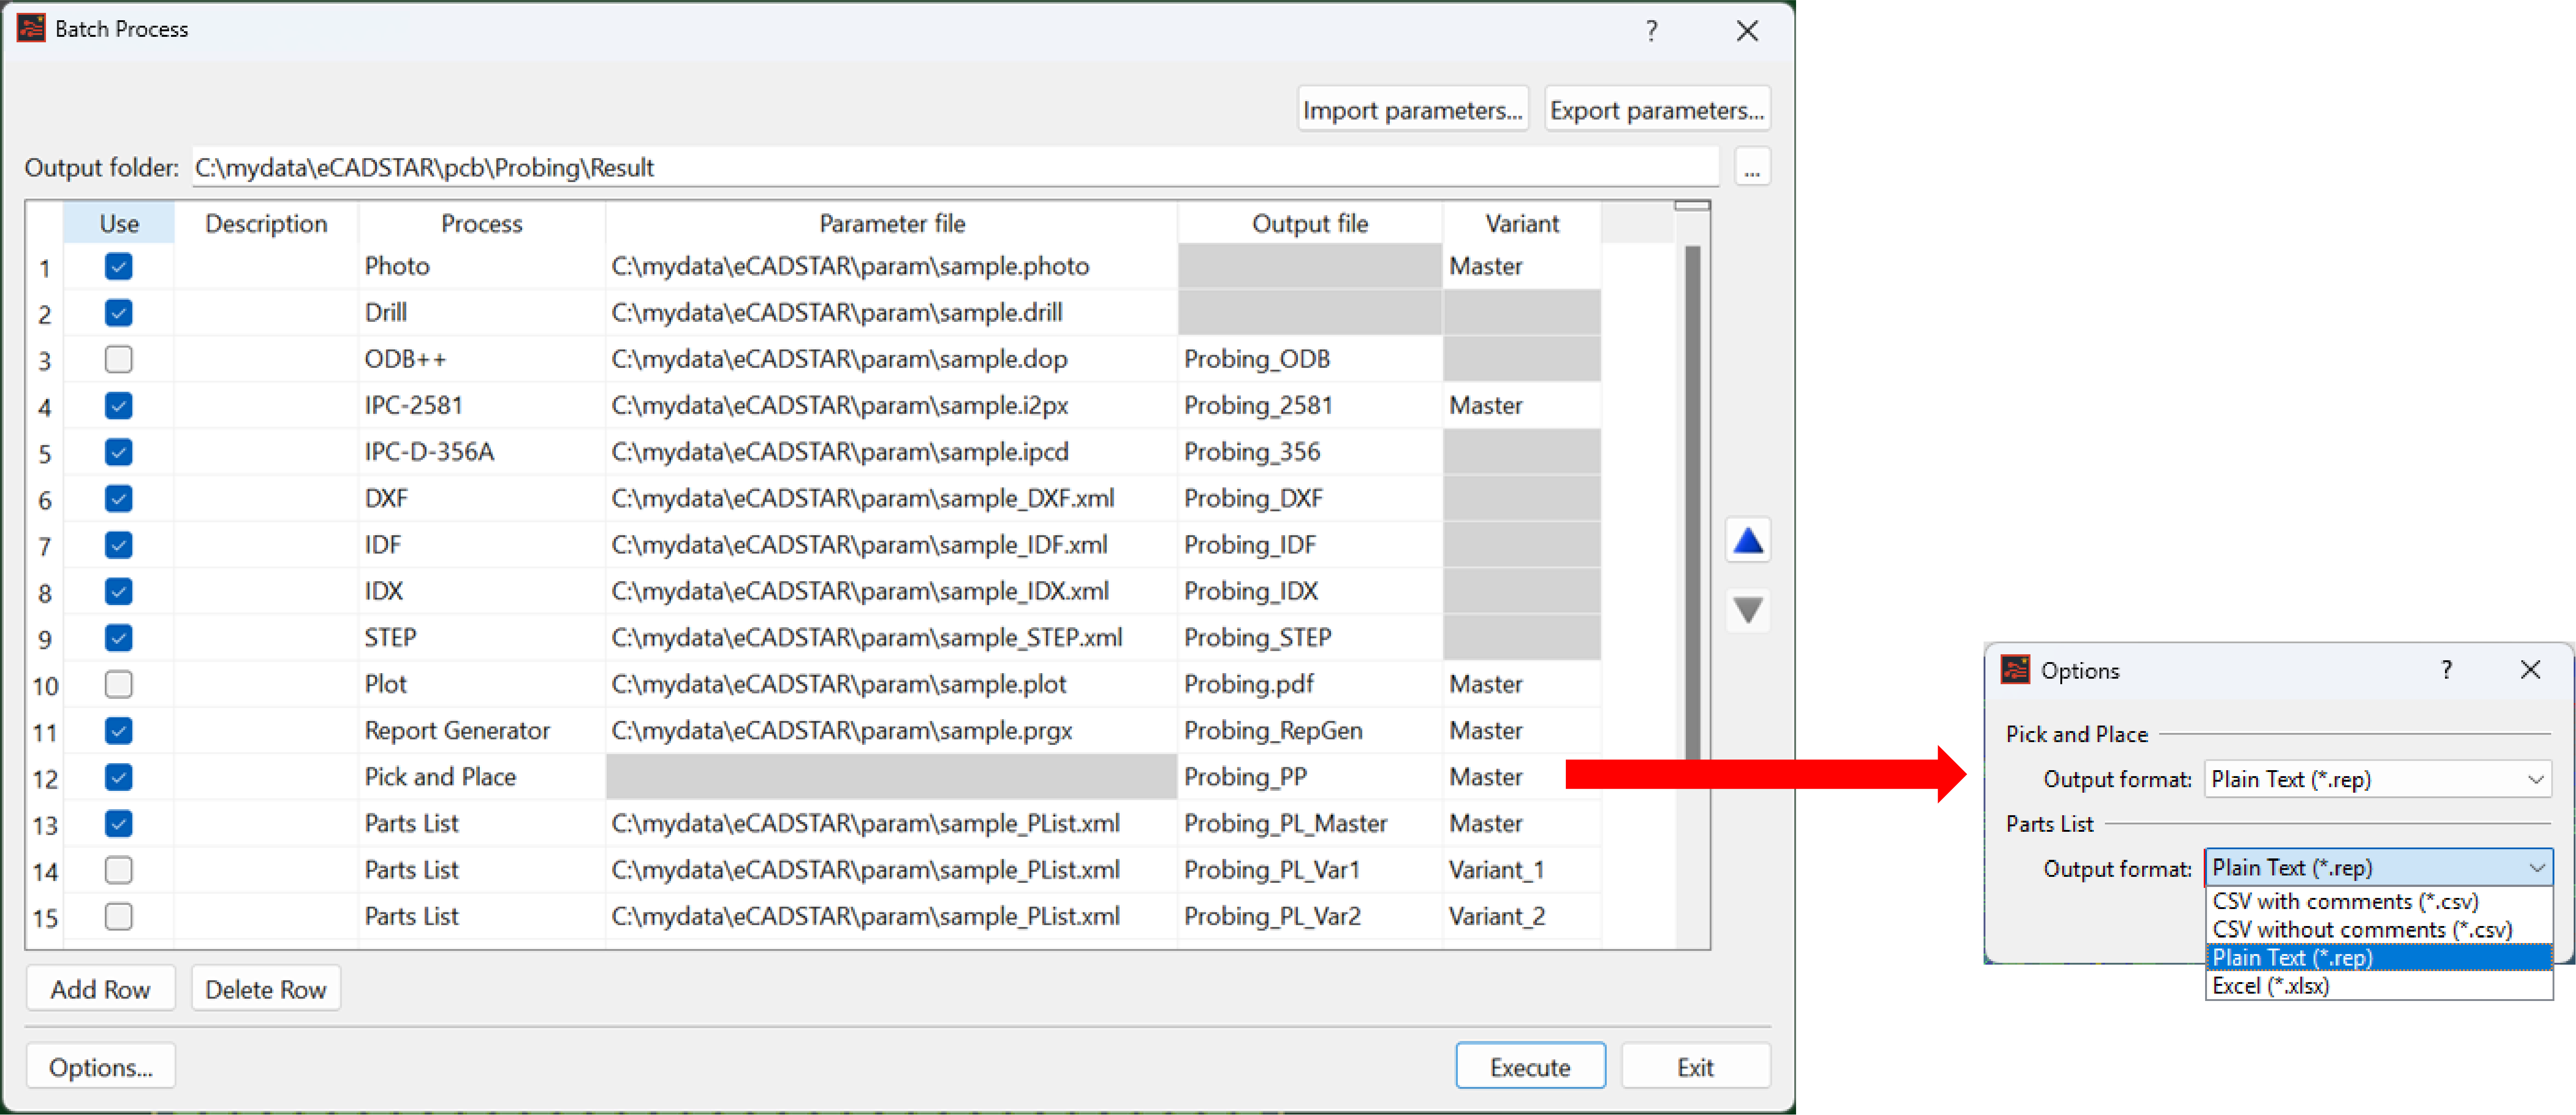
Task: Toggle the Use box for Pick and Place
Action: [x=118, y=777]
